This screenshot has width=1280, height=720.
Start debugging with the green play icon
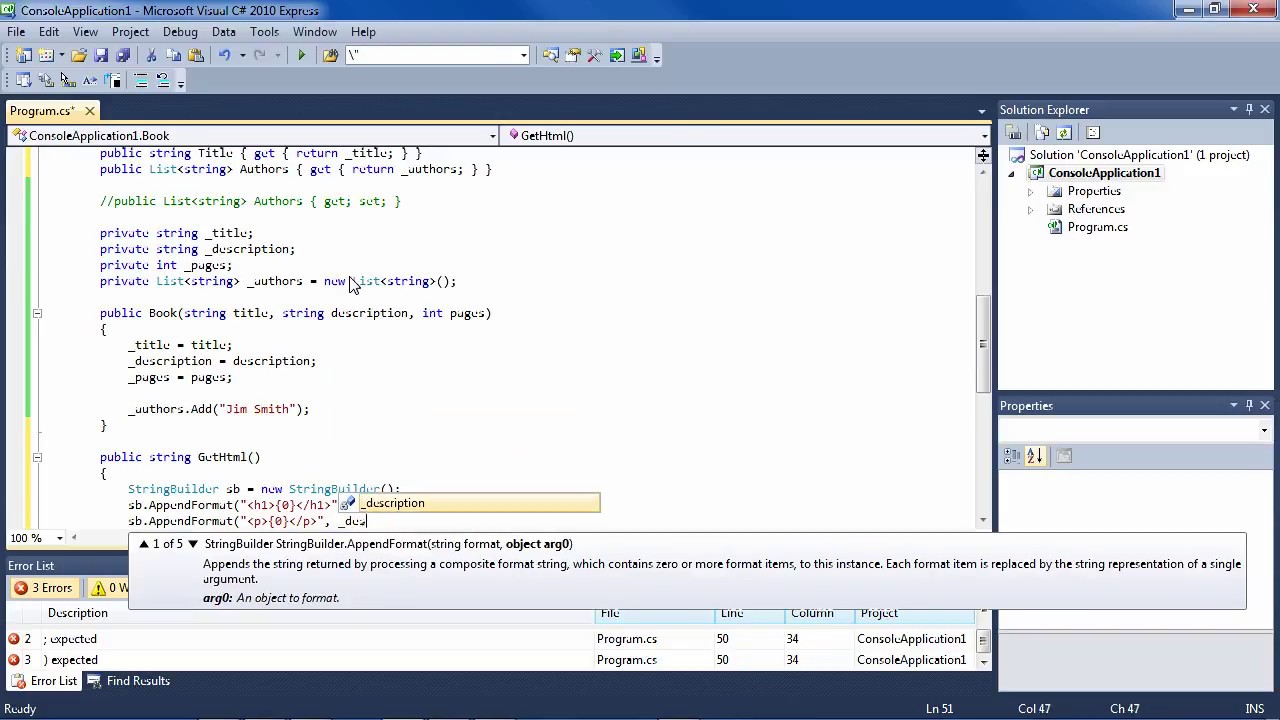click(301, 55)
